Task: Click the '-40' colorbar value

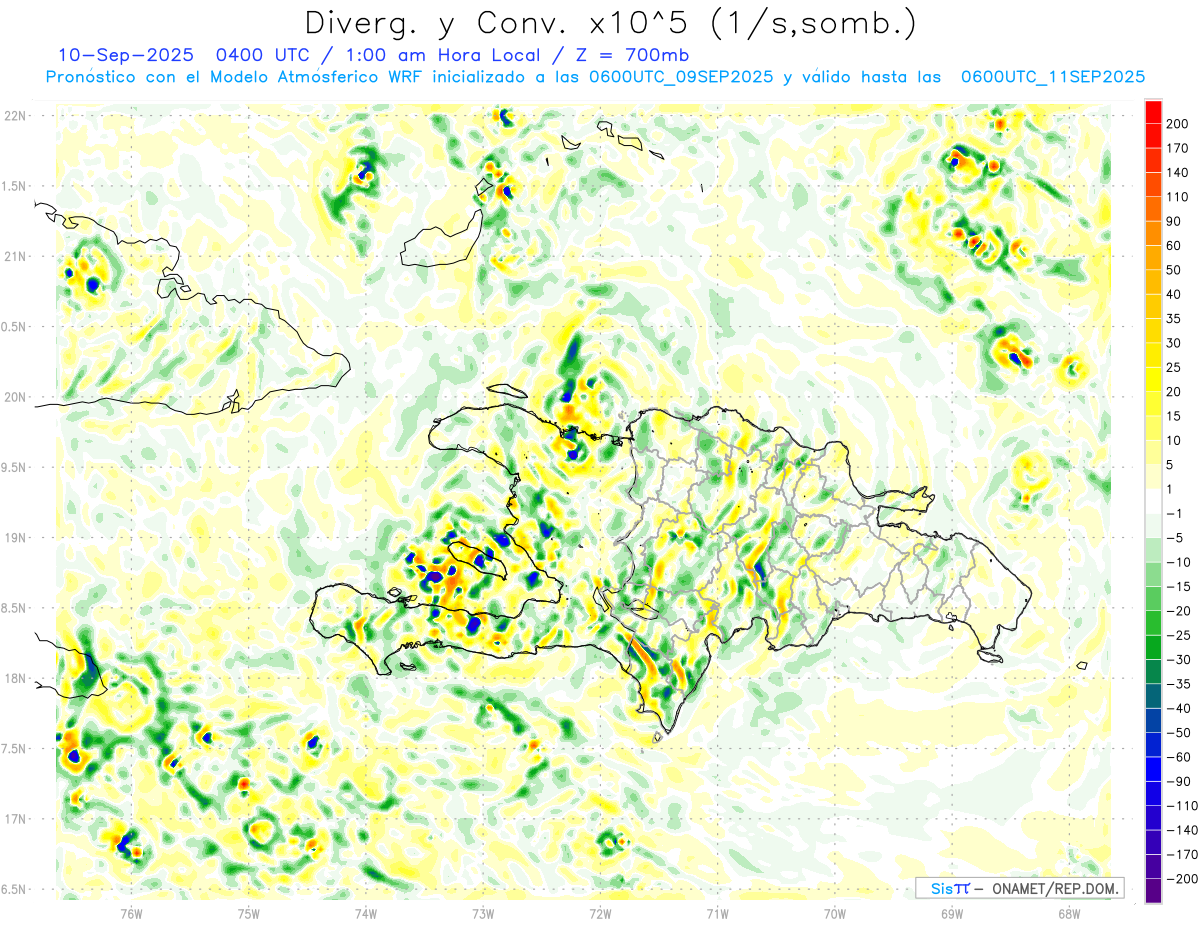Action: (1178, 709)
